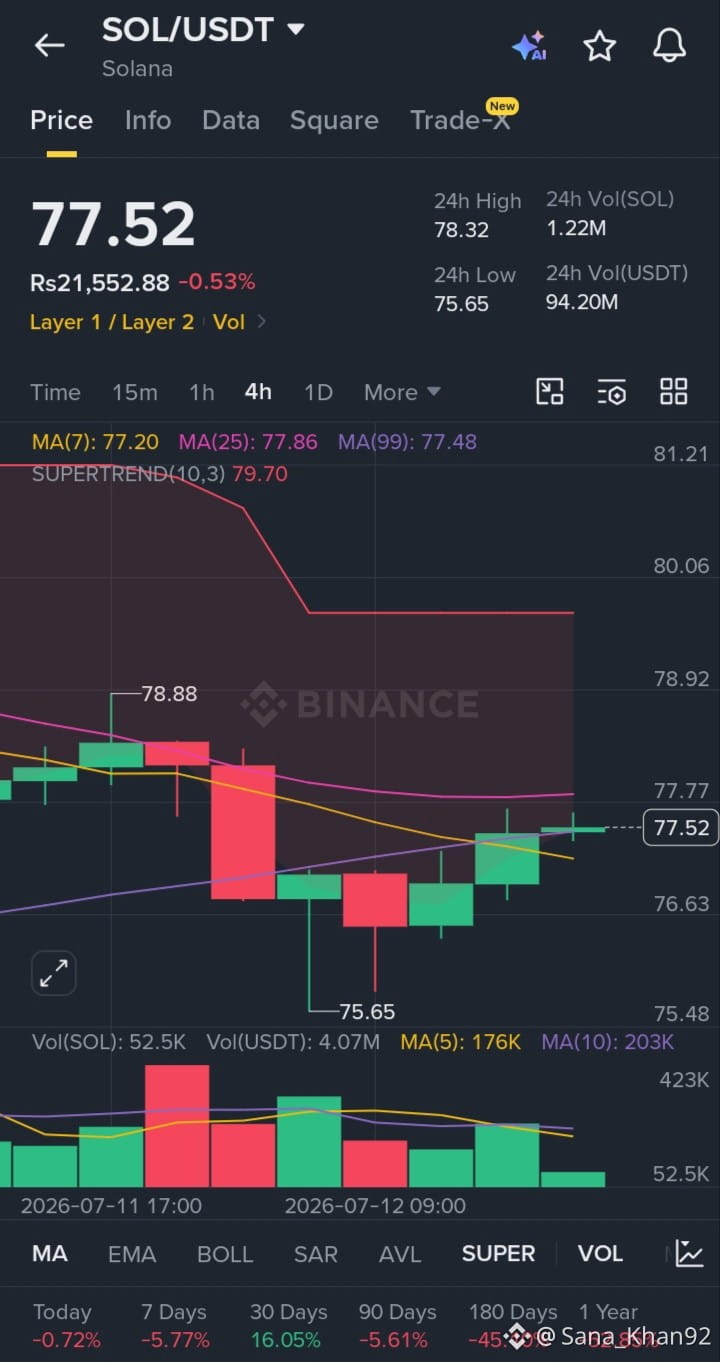Toggle the SUPER indicator
Image resolution: width=720 pixels, height=1362 pixels.
[498, 1254]
